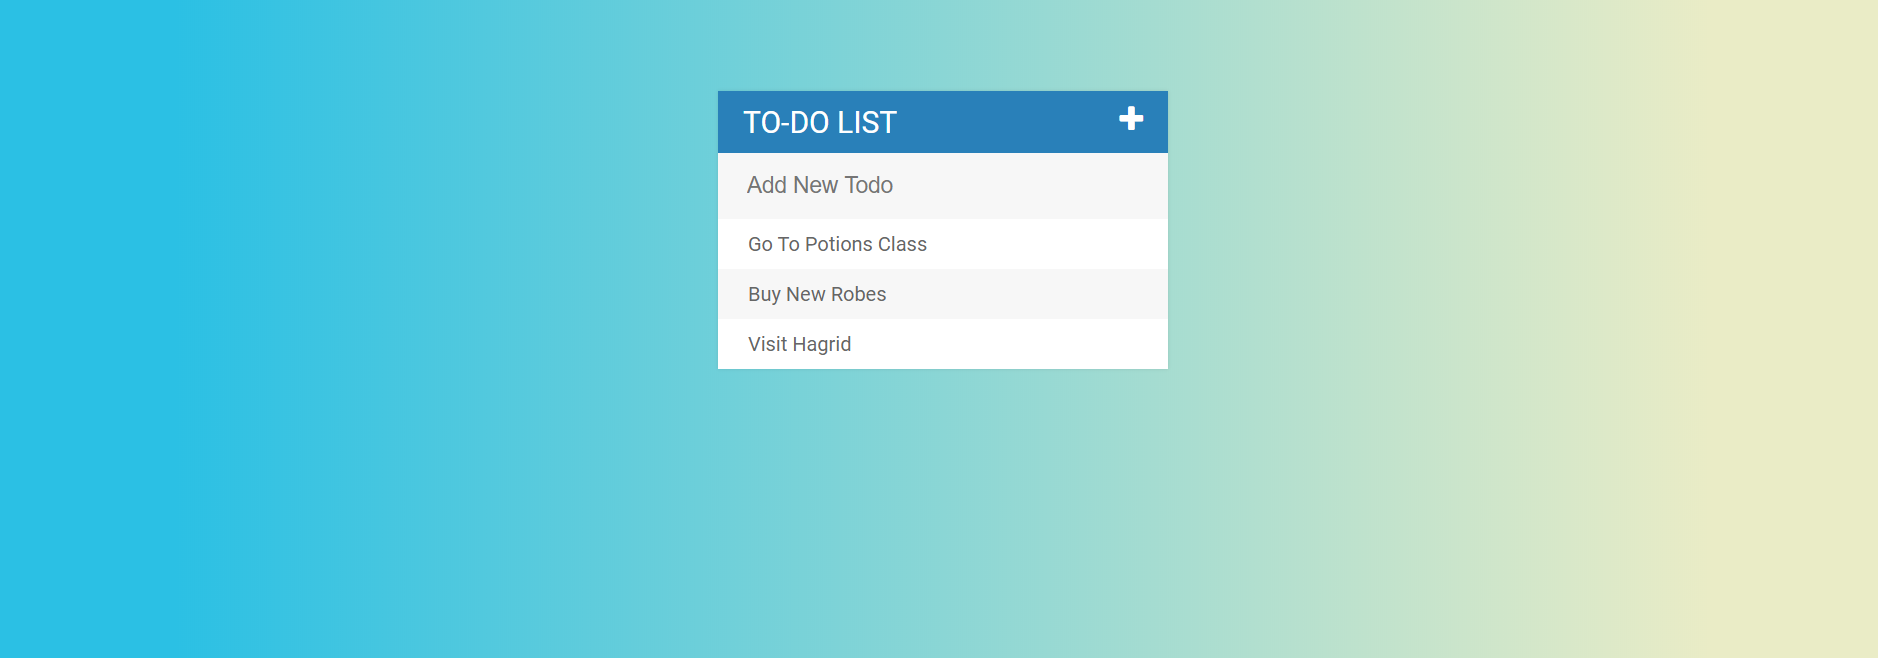Click empty space in the Visit Hagrid row
Image resolution: width=1878 pixels, height=658 pixels.
pyautogui.click(x=1010, y=344)
